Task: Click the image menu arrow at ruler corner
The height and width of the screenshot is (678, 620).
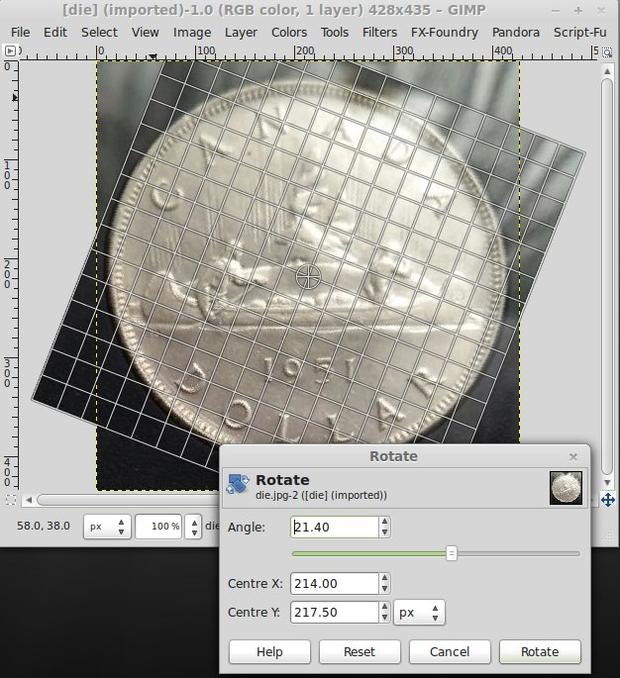Action: pos(10,51)
